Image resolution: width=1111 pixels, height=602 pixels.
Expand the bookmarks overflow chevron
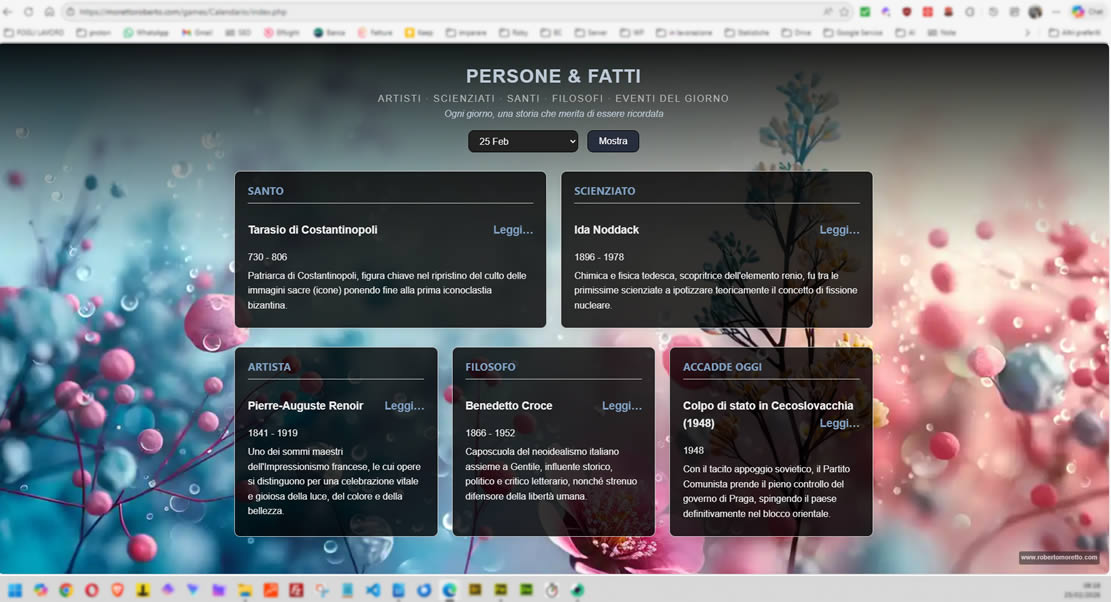pos(1027,33)
